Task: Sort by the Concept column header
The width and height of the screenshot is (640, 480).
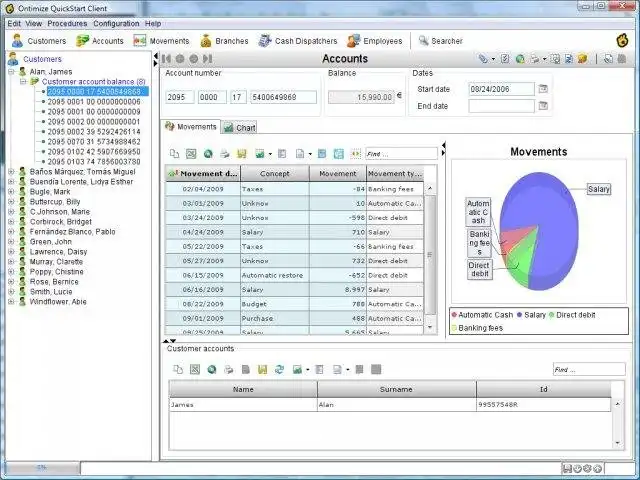Action: coord(275,173)
